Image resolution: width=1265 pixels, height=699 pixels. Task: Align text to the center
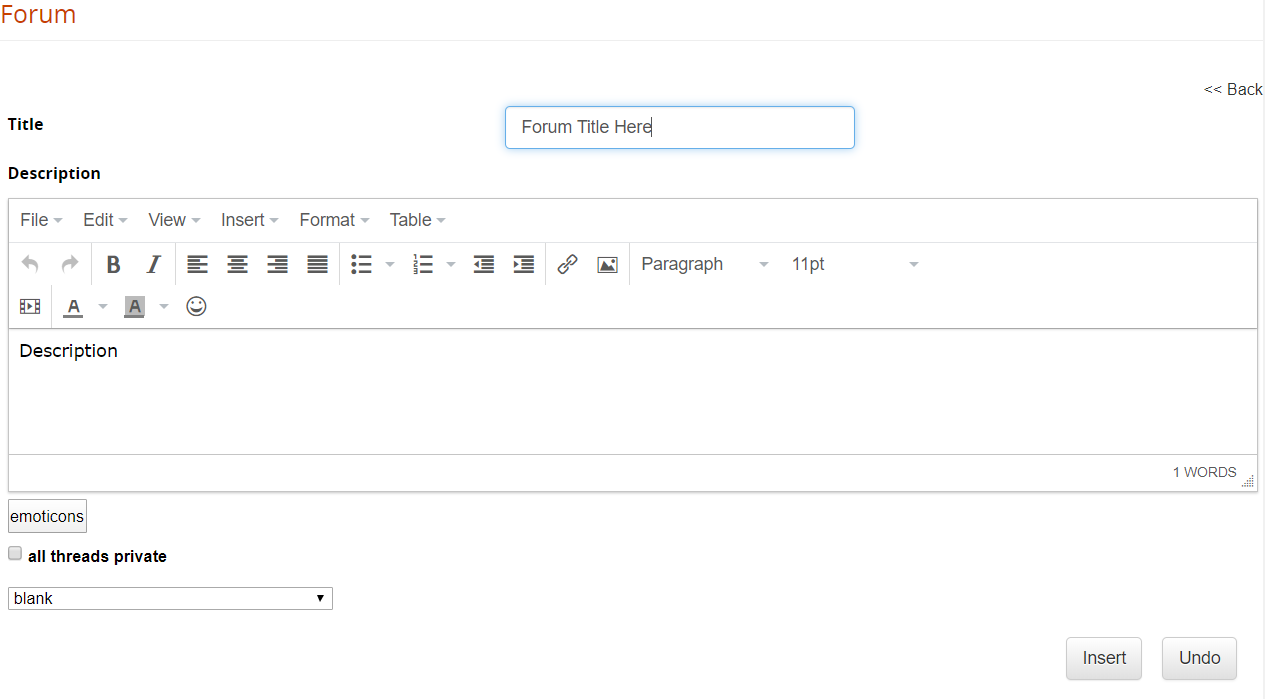(x=237, y=264)
